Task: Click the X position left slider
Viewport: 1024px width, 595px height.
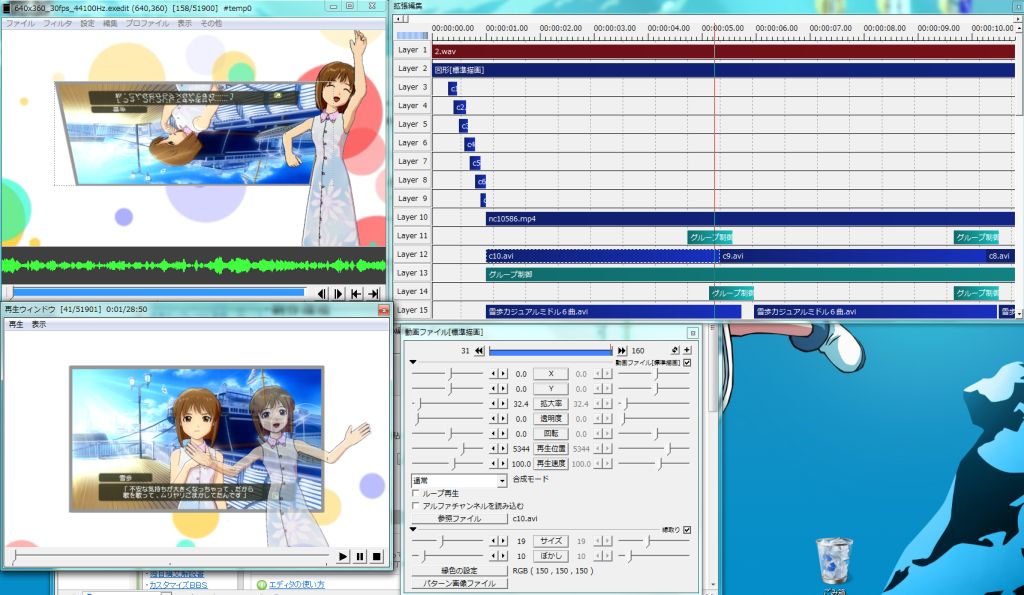Action: tap(447, 374)
